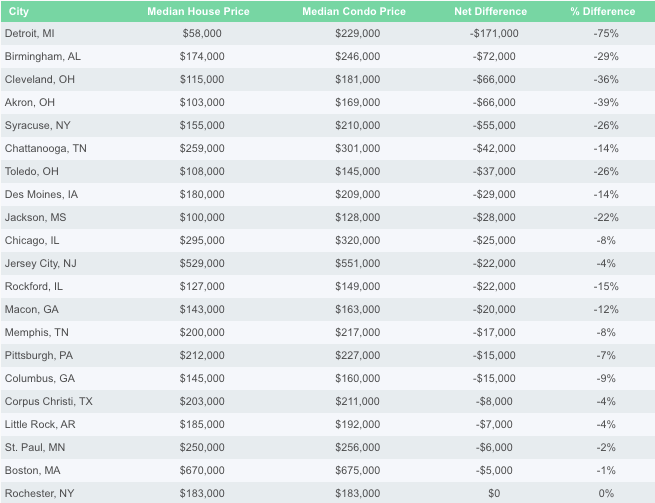Click Akron, OH condo price $169,000
Viewport: 655px width, 503px height.
coord(358,102)
